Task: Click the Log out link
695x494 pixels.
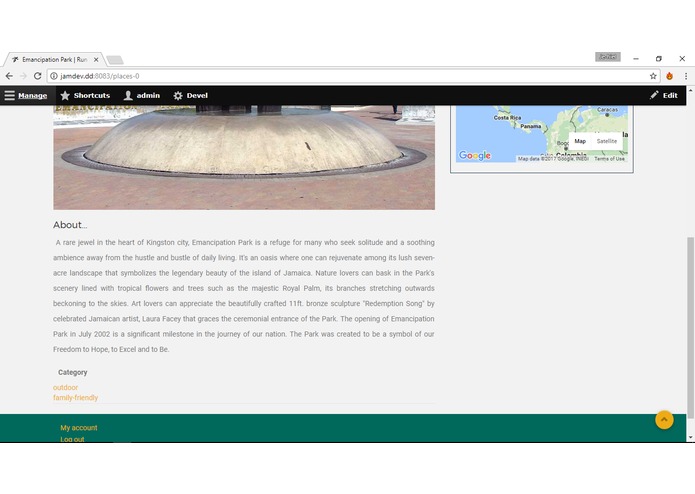Action: pyautogui.click(x=72, y=439)
